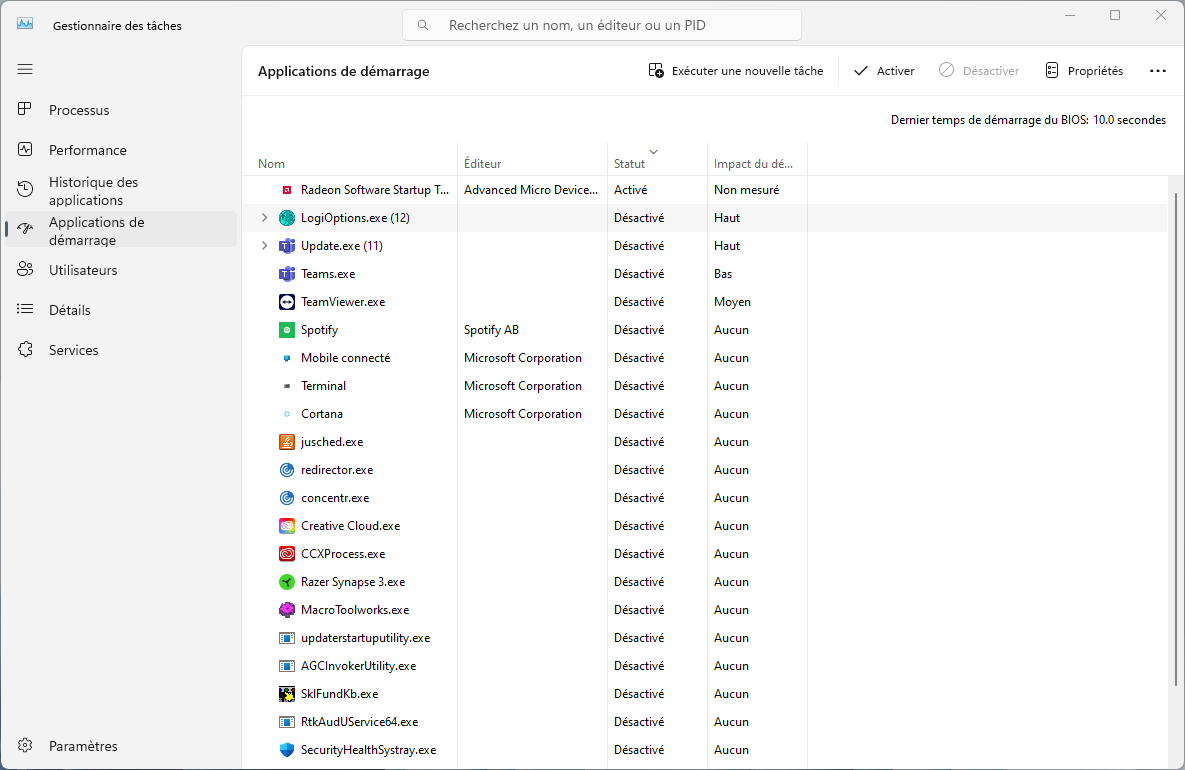Click the Activer button
This screenshot has width=1185, height=770.
(x=884, y=71)
